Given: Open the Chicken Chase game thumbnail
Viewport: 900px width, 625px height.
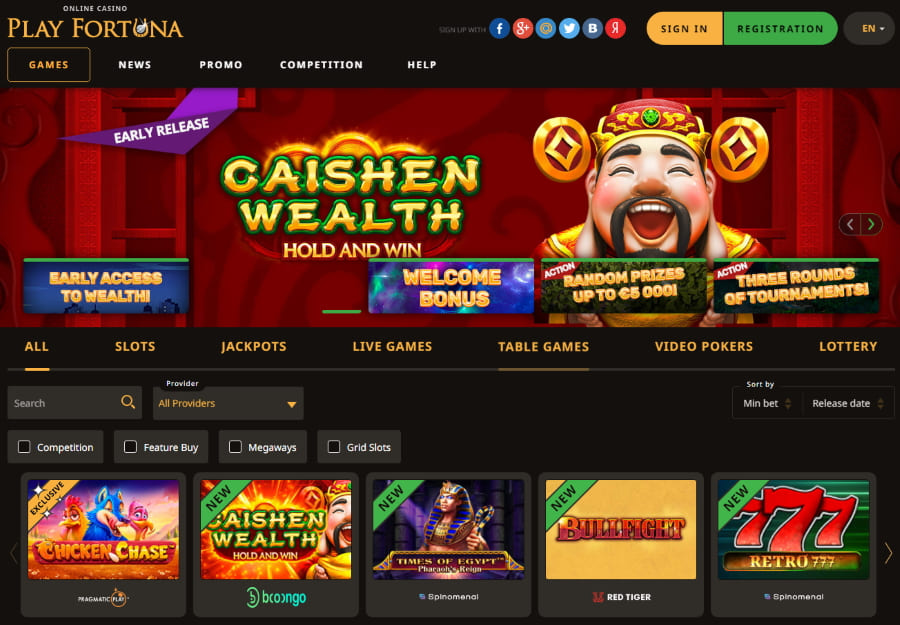Looking at the screenshot, I should point(103,529).
